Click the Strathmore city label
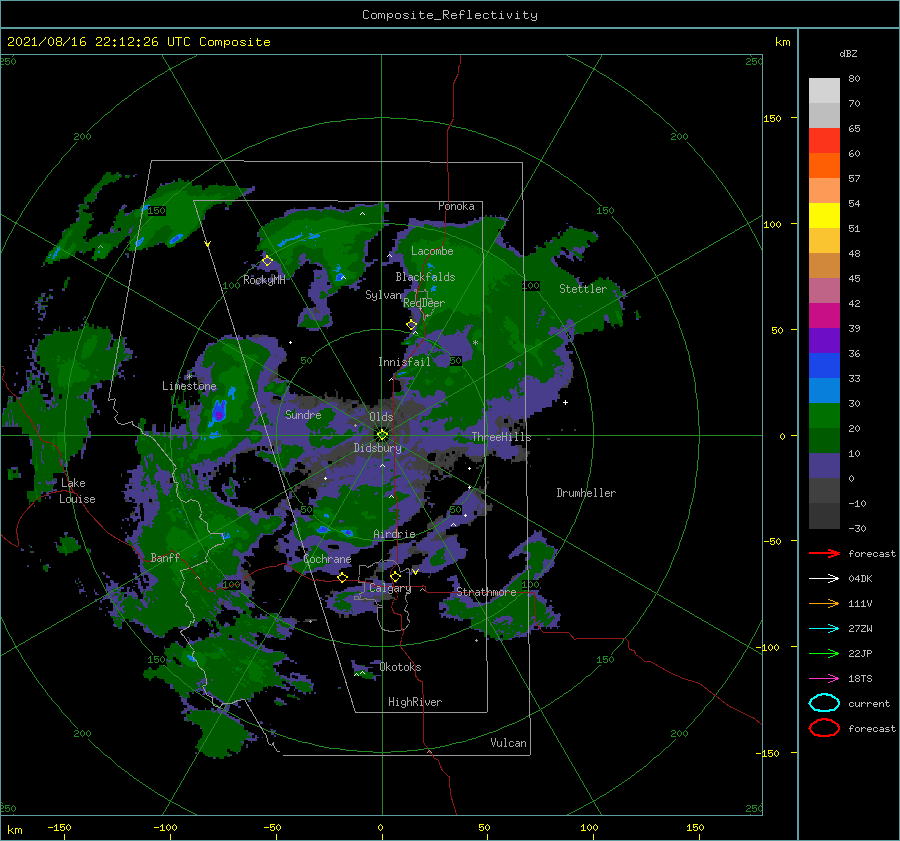 [x=486, y=592]
